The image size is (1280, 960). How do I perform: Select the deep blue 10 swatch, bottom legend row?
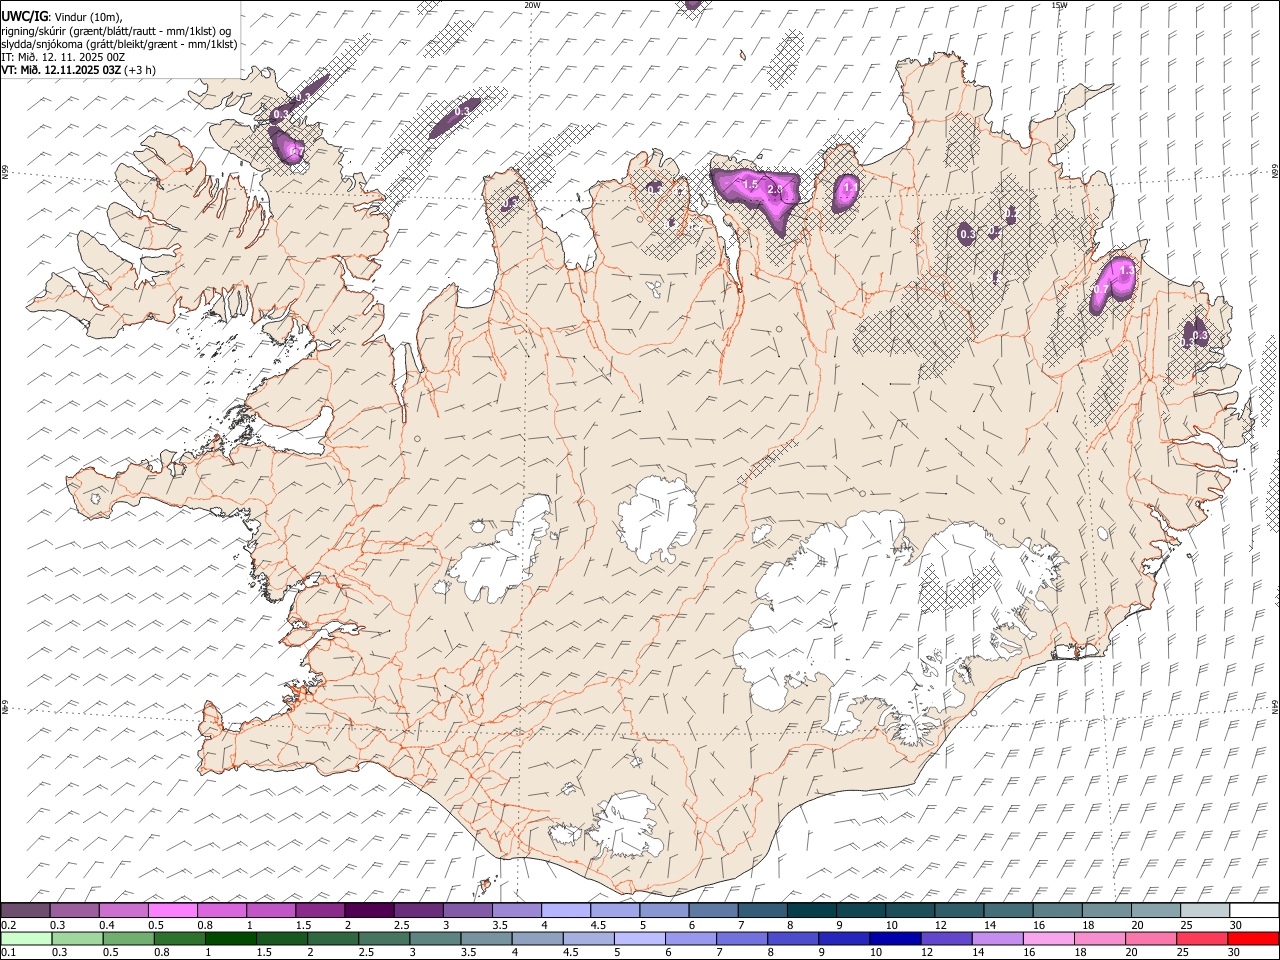(895, 938)
